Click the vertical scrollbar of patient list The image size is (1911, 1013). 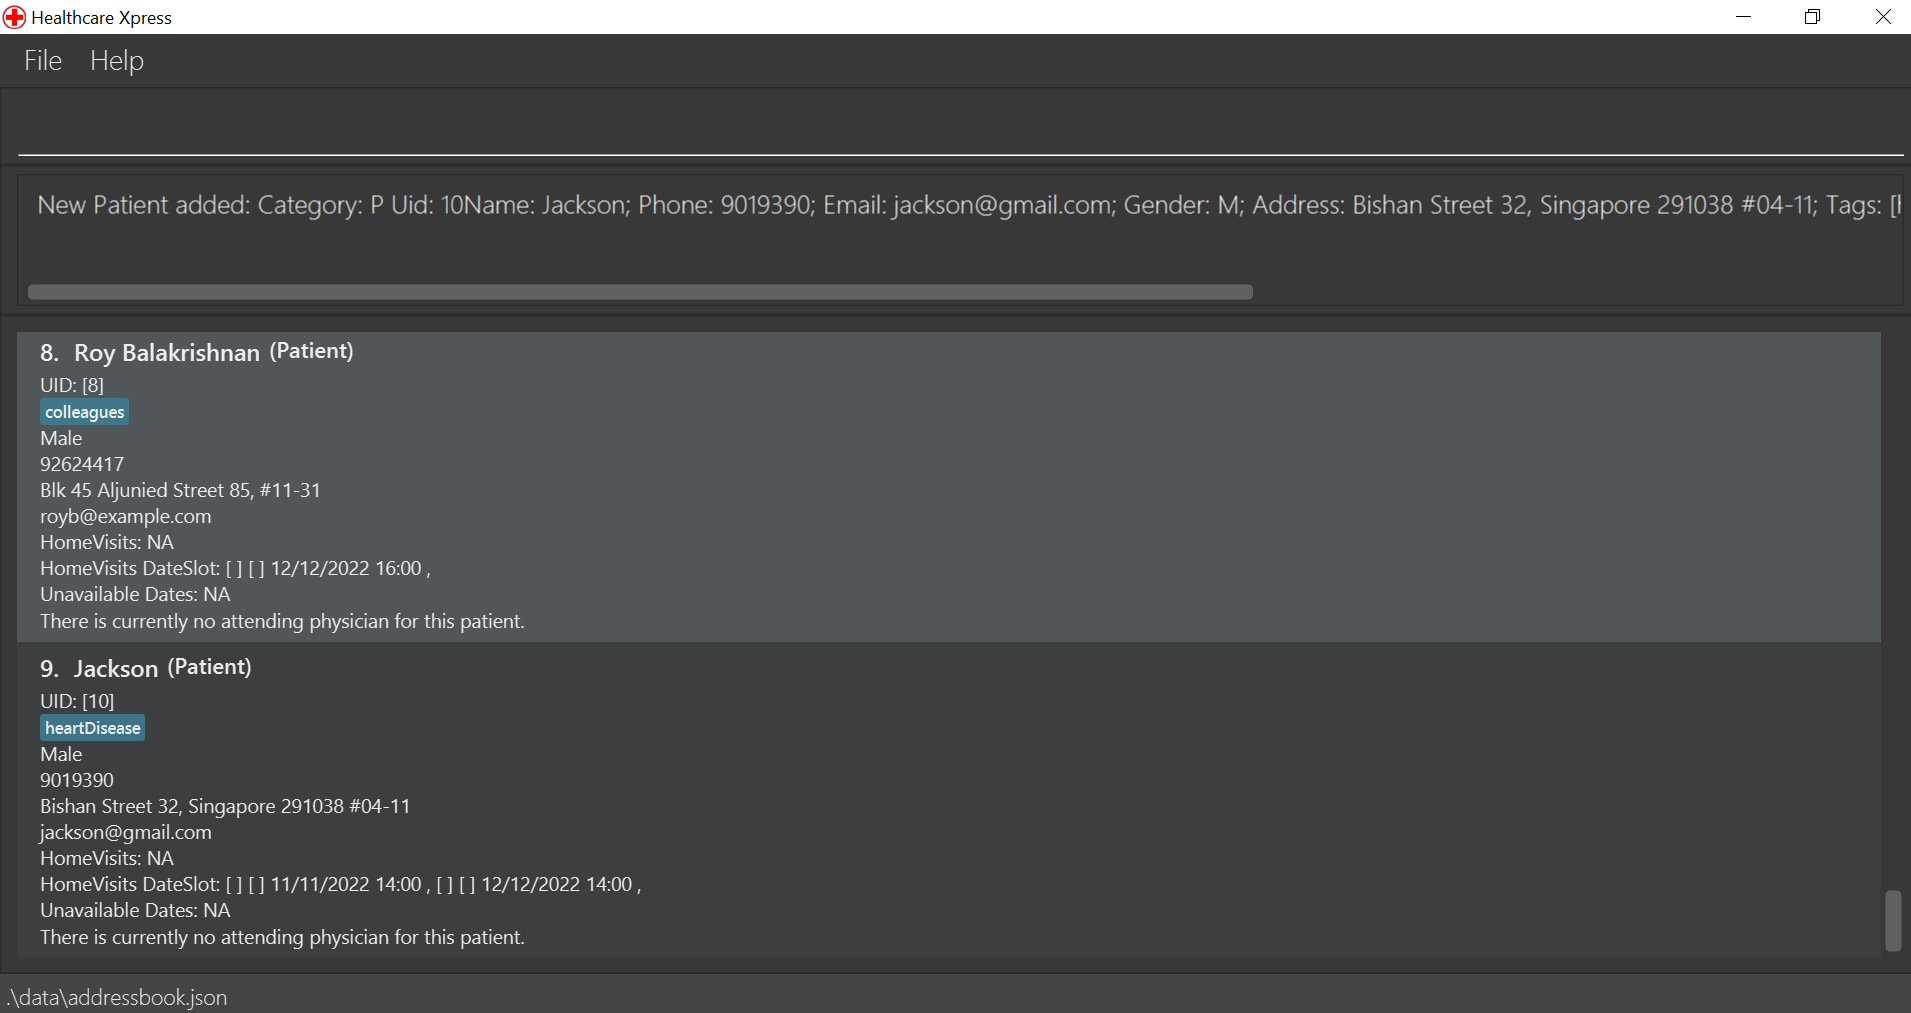coord(1893,920)
